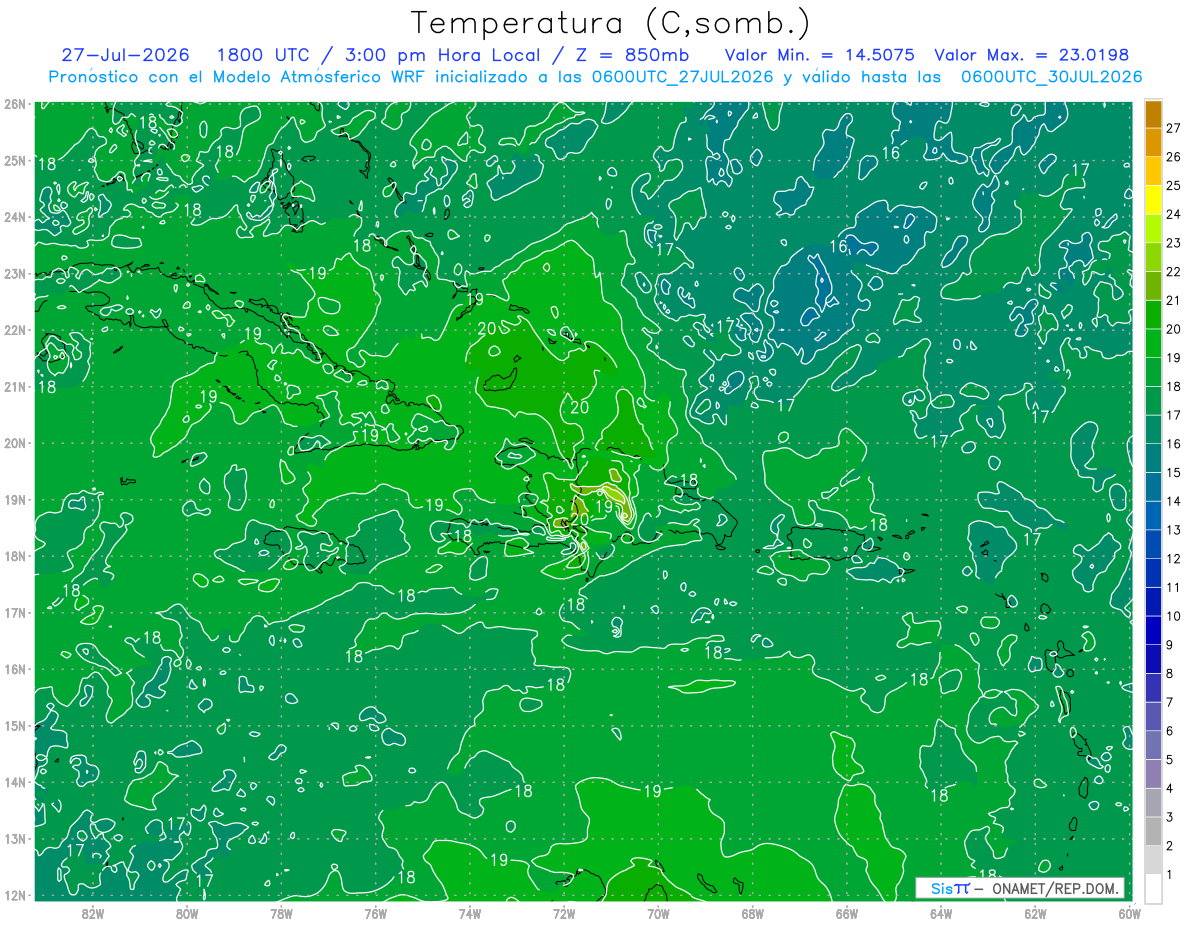This screenshot has height=927, width=1200.
Task: Click the 78W longitude axis label
Action: click(x=281, y=912)
